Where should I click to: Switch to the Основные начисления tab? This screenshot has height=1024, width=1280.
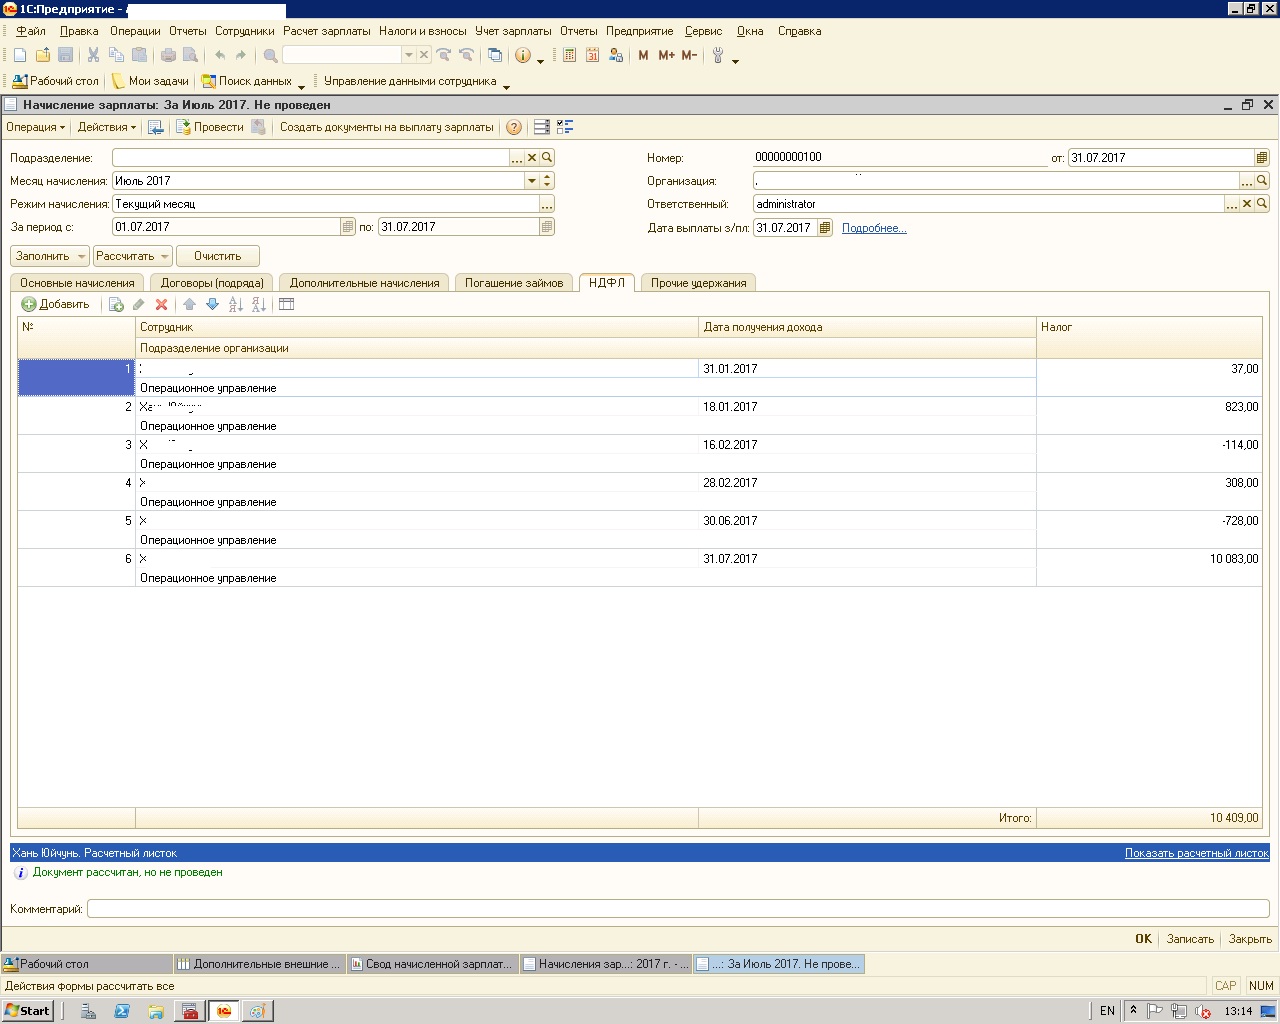coord(77,283)
